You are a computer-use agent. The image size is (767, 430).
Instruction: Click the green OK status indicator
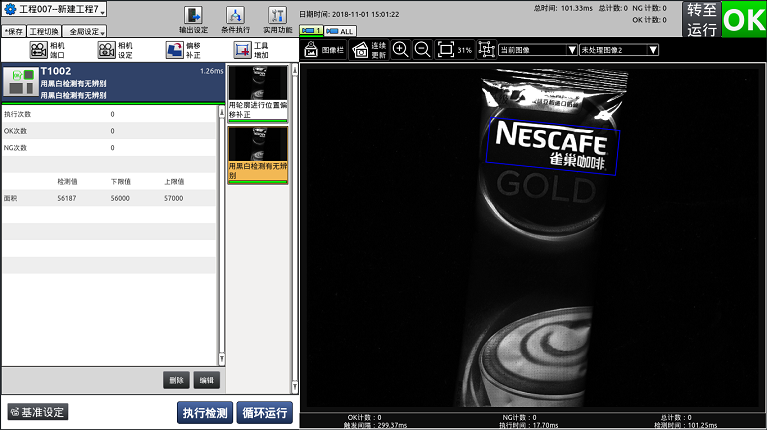[x=744, y=19]
